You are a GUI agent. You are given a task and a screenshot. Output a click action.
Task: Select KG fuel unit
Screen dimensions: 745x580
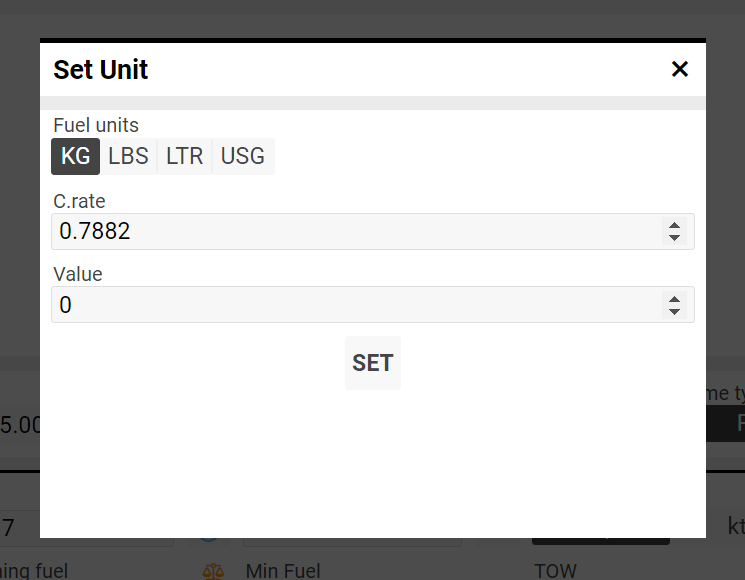(x=76, y=156)
